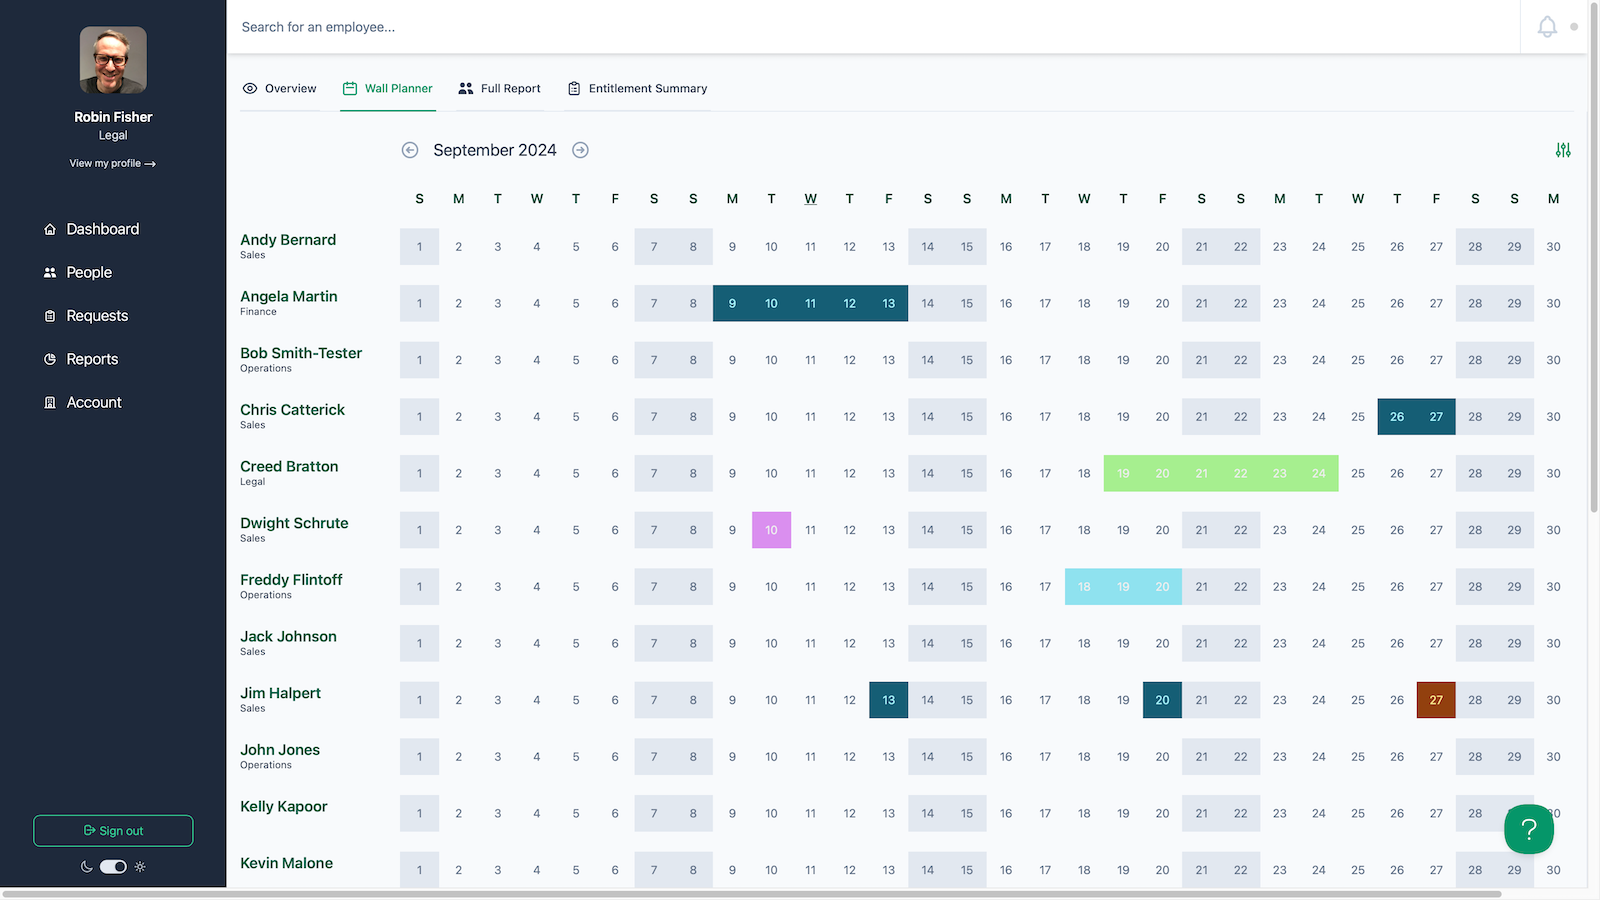Click day 24 in Jack Johnson's row

1319,643
